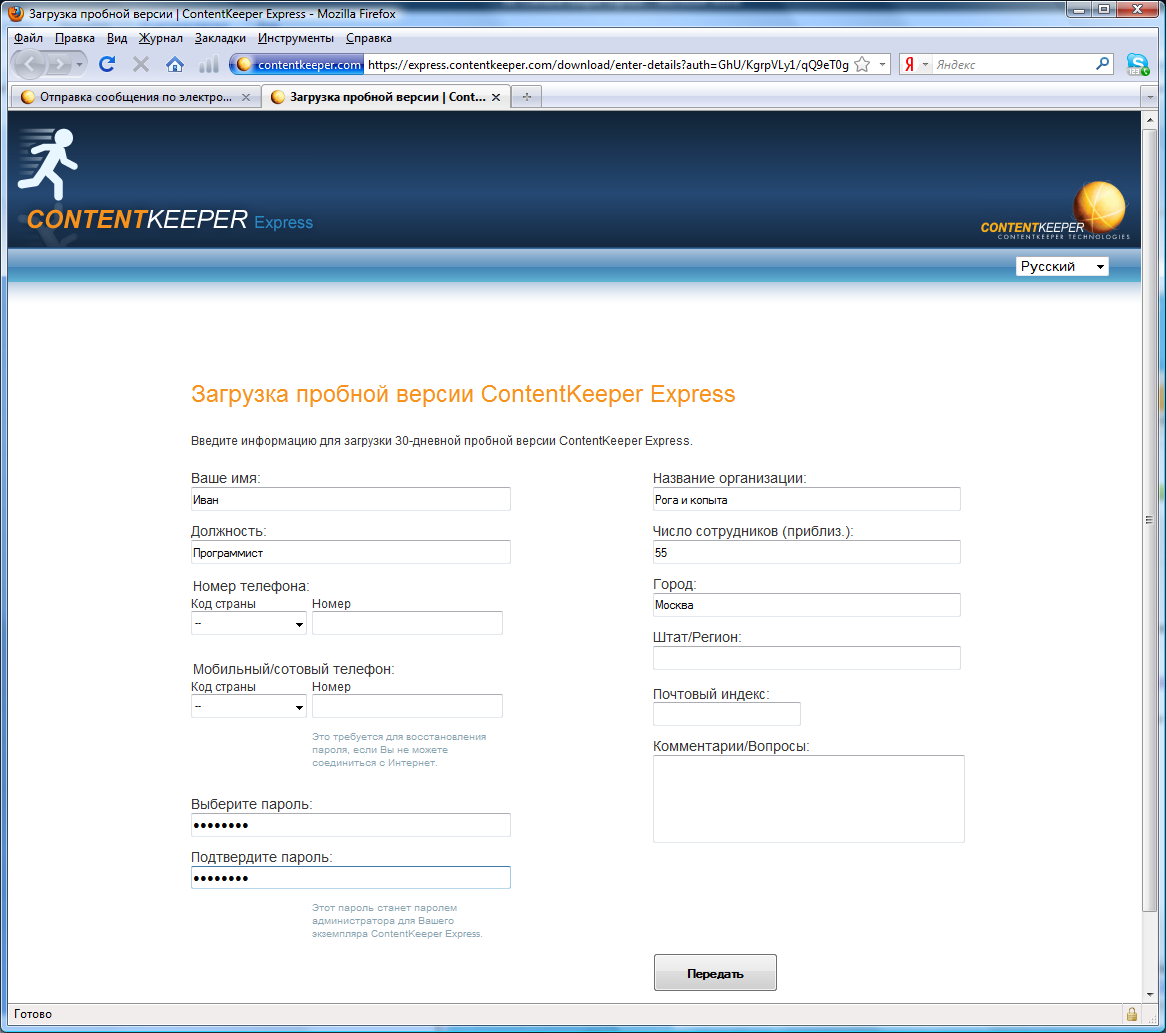The height and width of the screenshot is (1033, 1166).
Task: Open the Вид menu
Action: pos(117,38)
